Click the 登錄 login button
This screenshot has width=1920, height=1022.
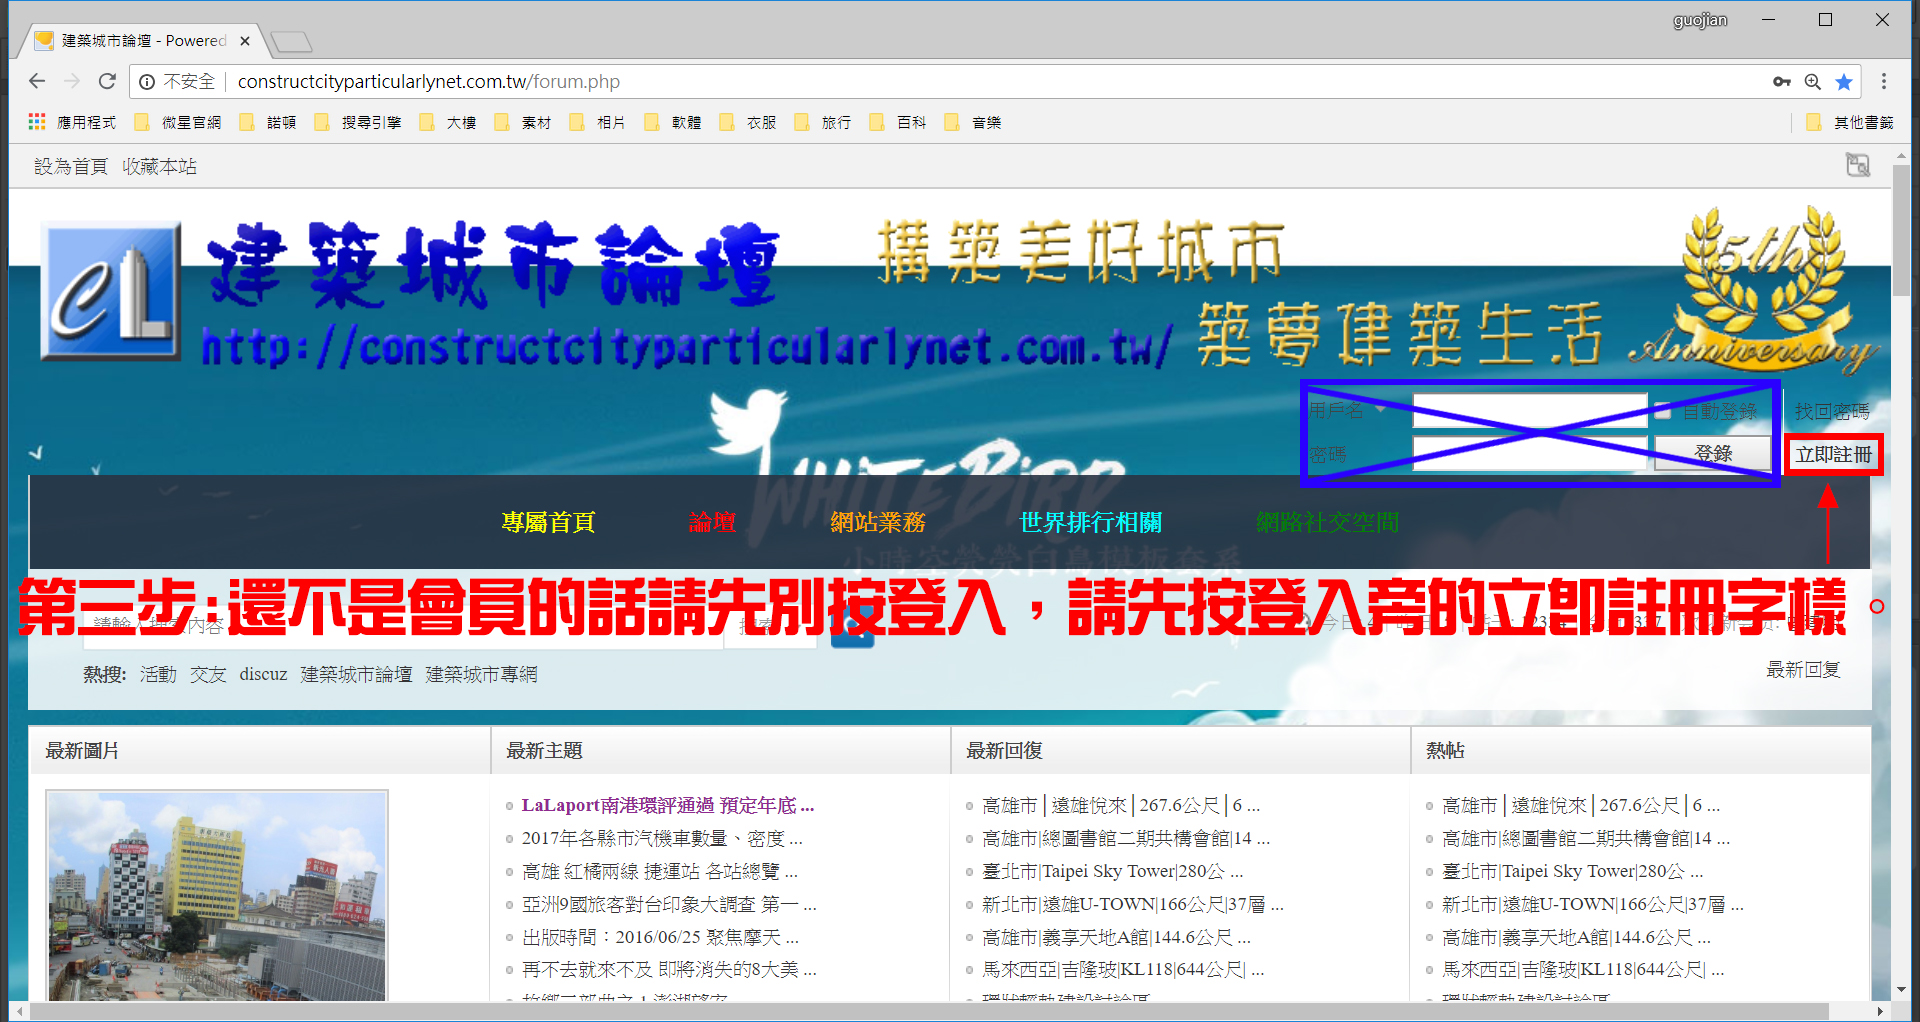(x=1712, y=453)
